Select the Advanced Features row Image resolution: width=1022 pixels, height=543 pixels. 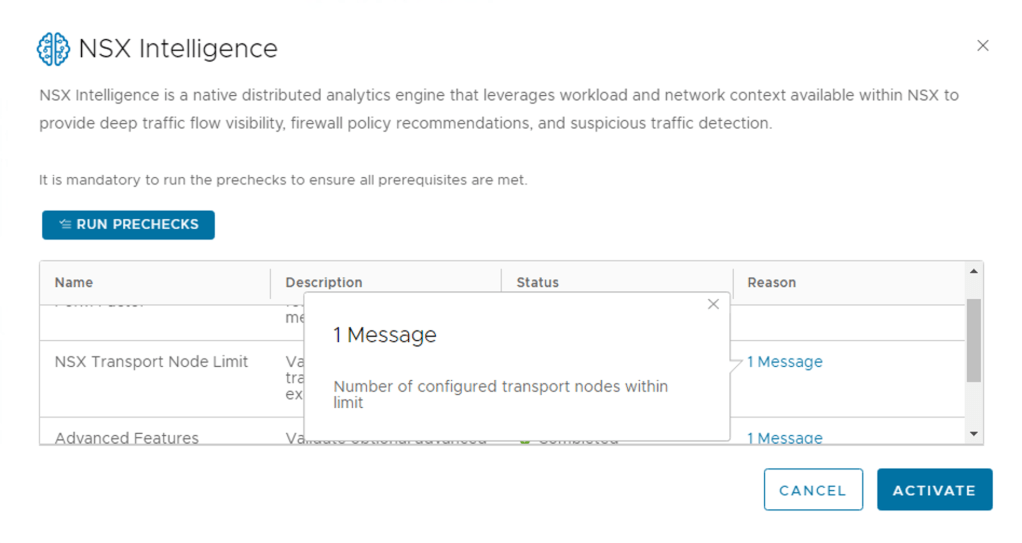tap(127, 437)
